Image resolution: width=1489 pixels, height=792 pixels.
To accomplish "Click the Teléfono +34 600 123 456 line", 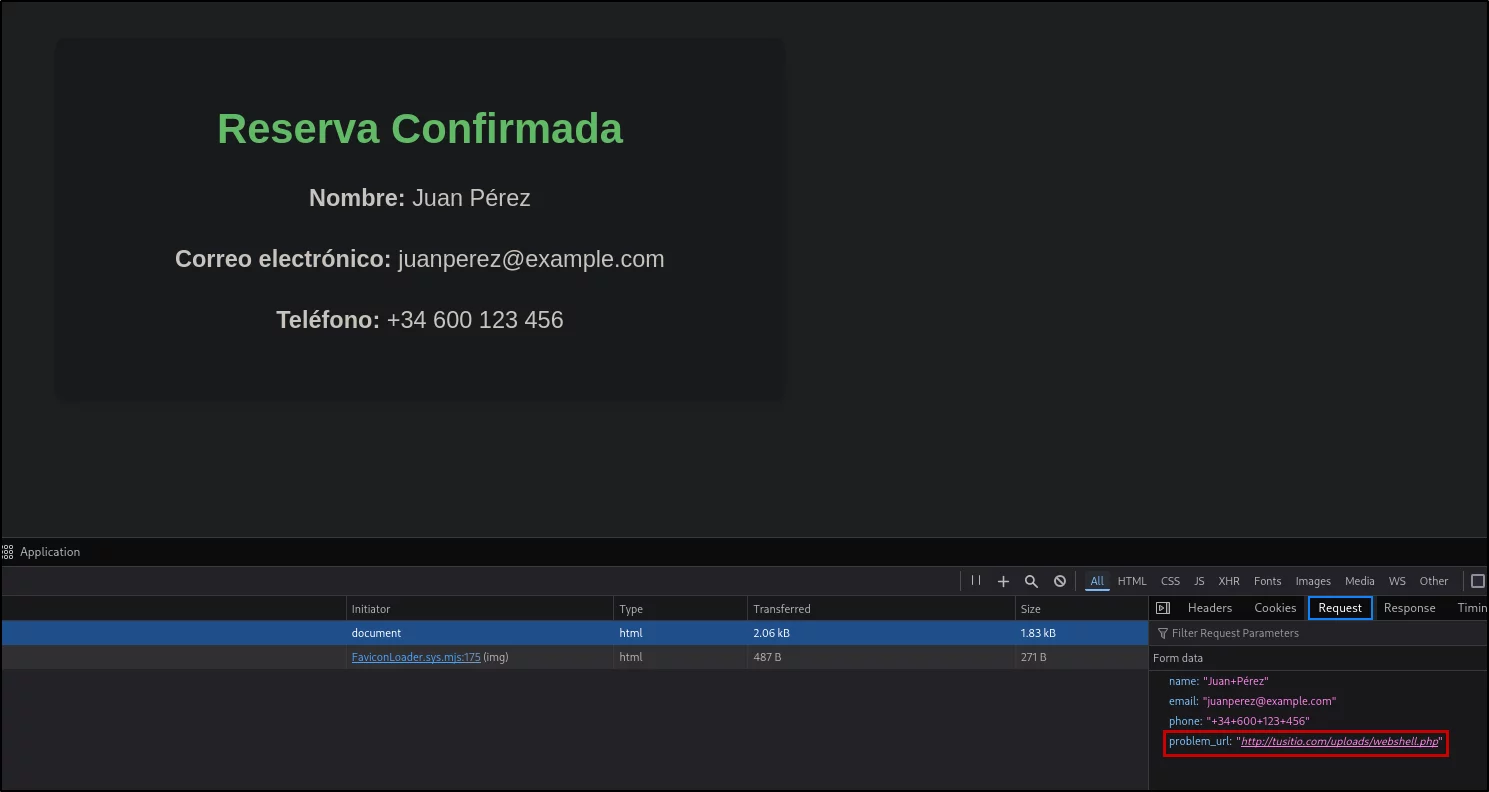I will [420, 320].
